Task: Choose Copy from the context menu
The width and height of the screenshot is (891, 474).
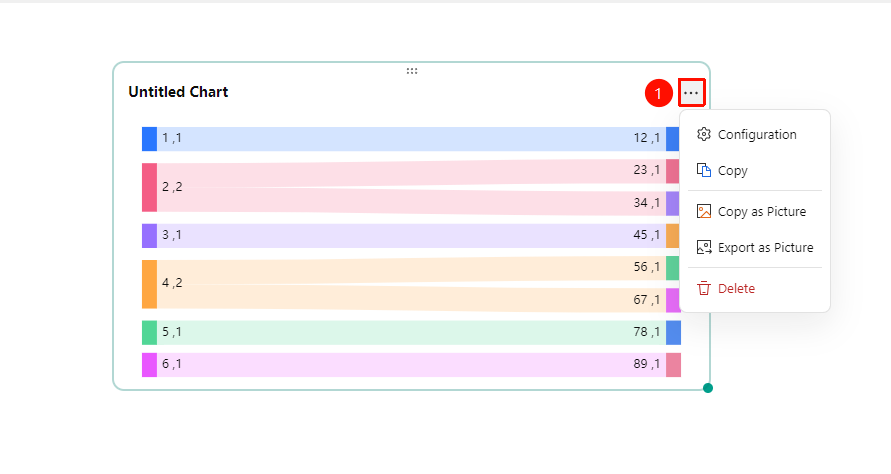Action: click(755, 170)
